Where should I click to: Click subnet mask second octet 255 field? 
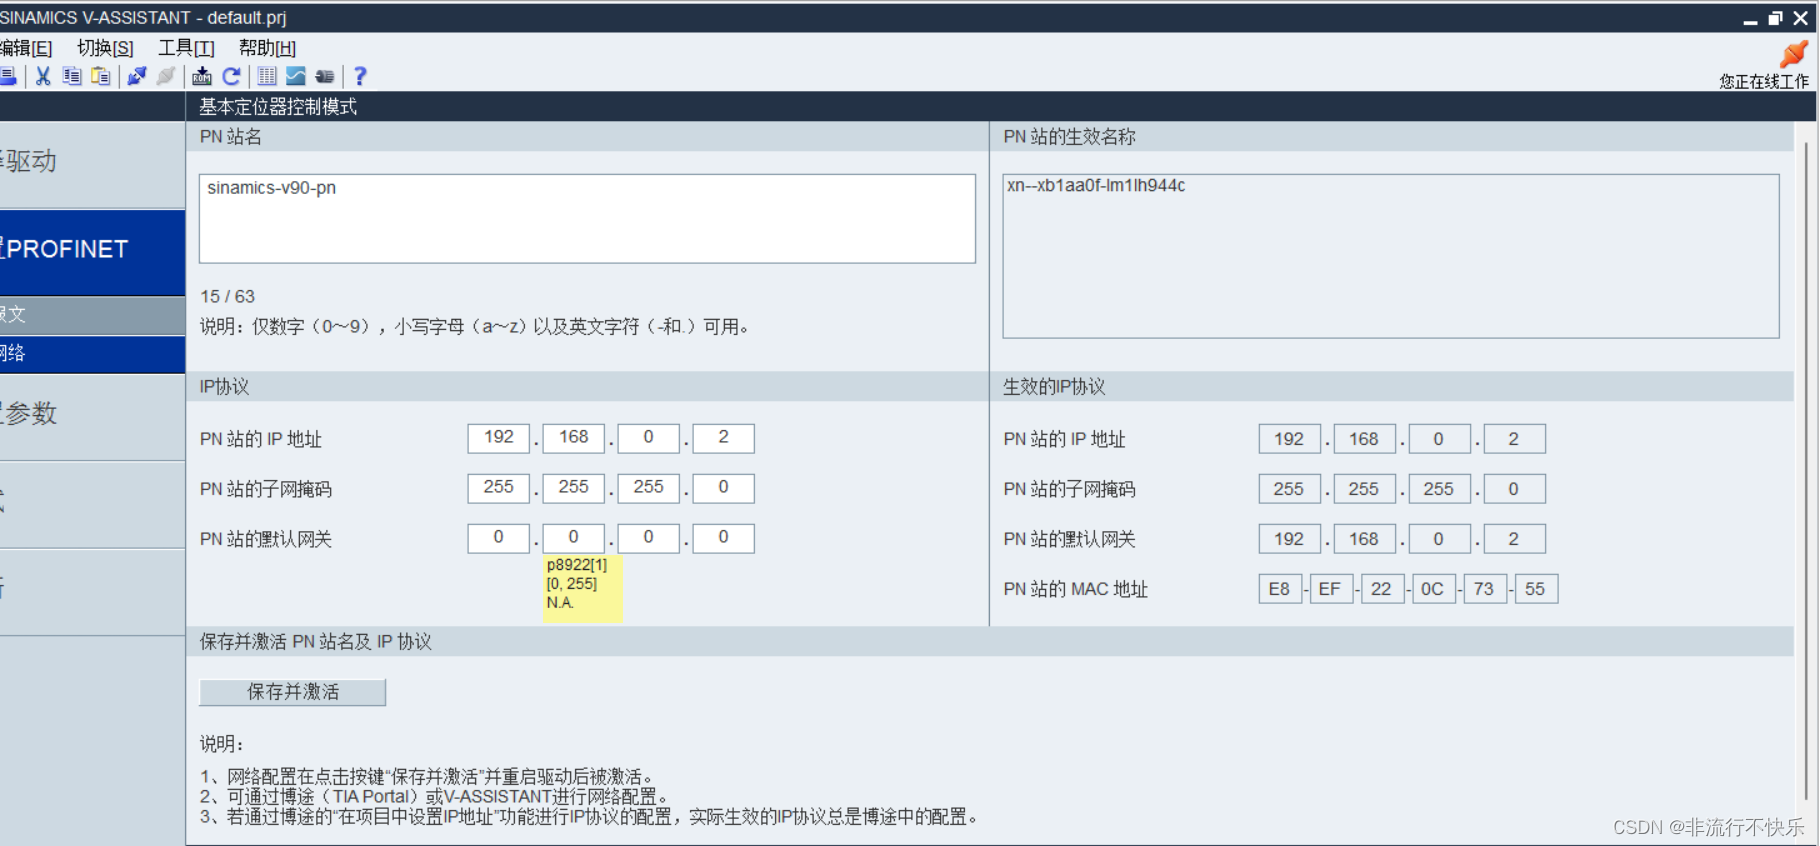coord(573,488)
